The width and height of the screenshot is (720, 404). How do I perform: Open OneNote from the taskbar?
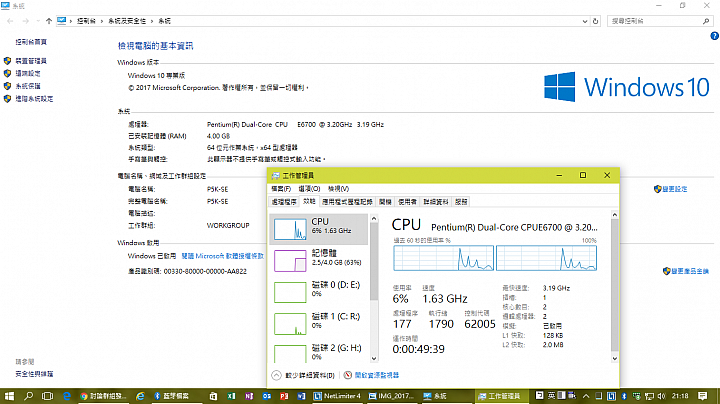coord(249,396)
